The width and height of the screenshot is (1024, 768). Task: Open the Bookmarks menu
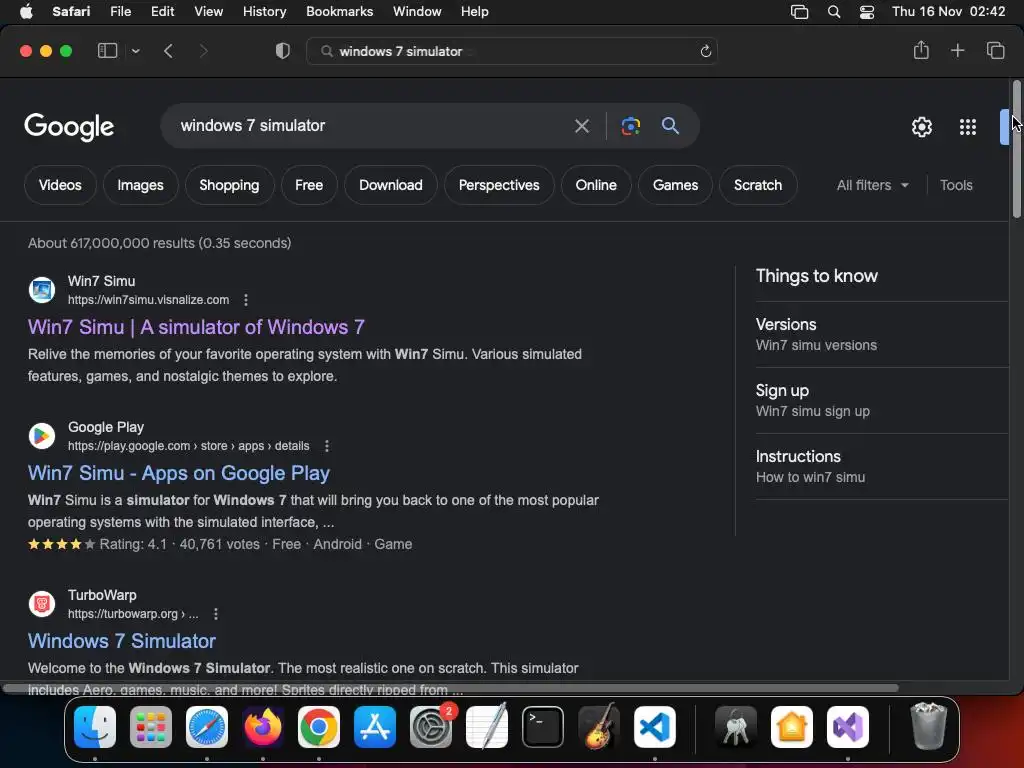340,12
